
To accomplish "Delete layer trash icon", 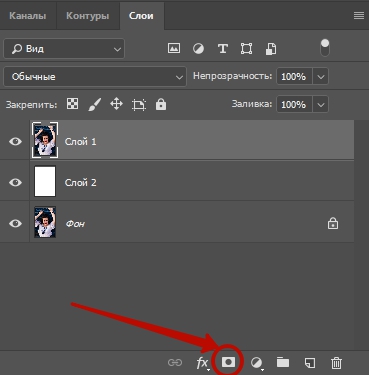I will [x=336, y=363].
